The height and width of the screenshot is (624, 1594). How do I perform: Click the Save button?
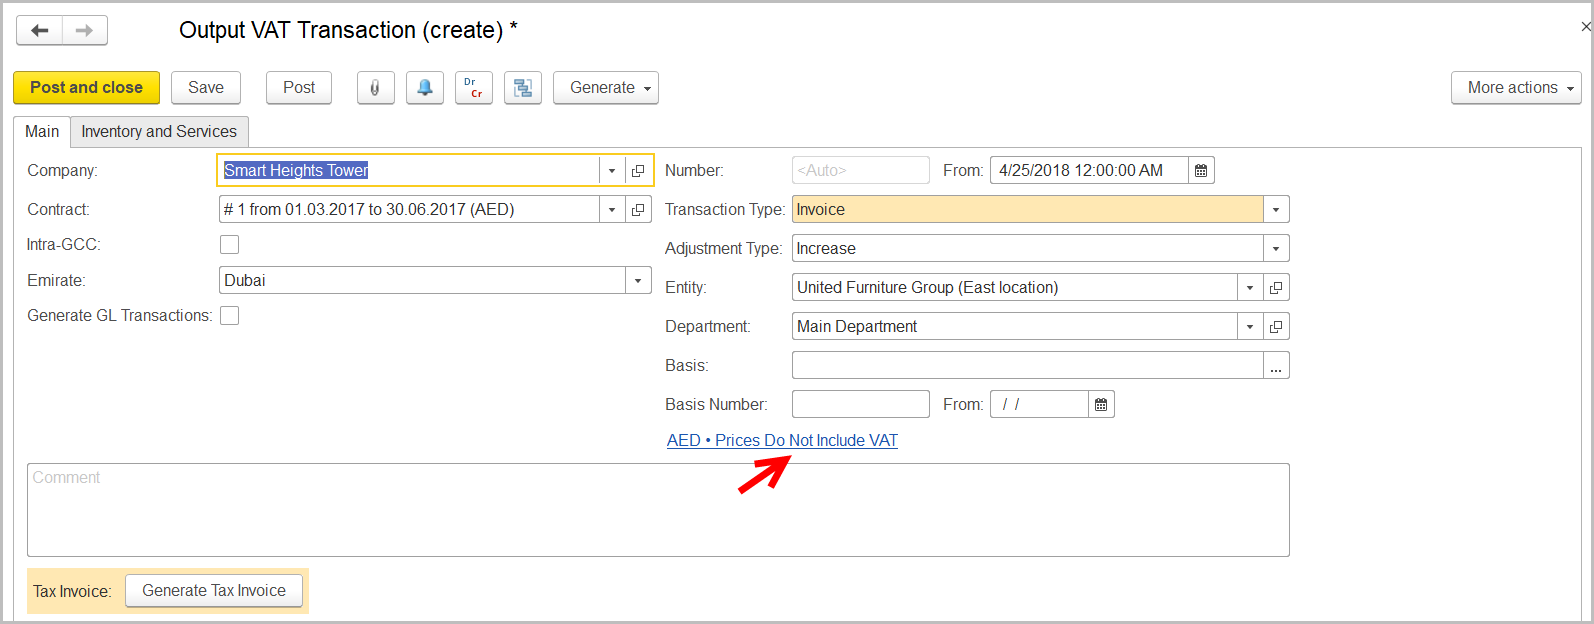pyautogui.click(x=206, y=88)
